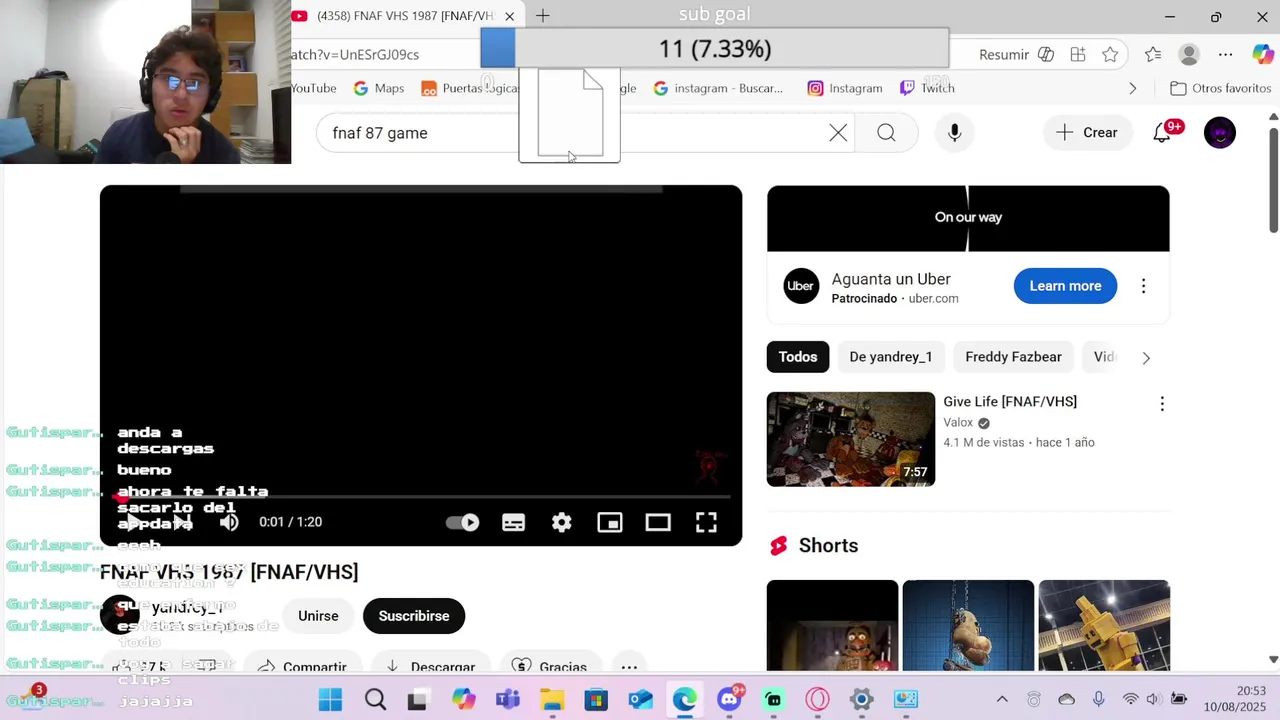Open the Uber ad thumbnail 'On our way'

tap(968, 218)
